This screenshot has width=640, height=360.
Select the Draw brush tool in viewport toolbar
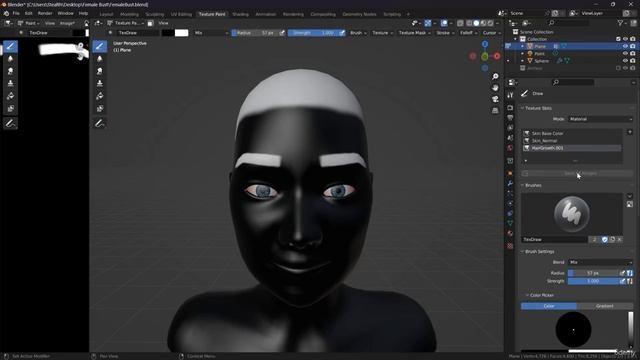[x=100, y=46]
